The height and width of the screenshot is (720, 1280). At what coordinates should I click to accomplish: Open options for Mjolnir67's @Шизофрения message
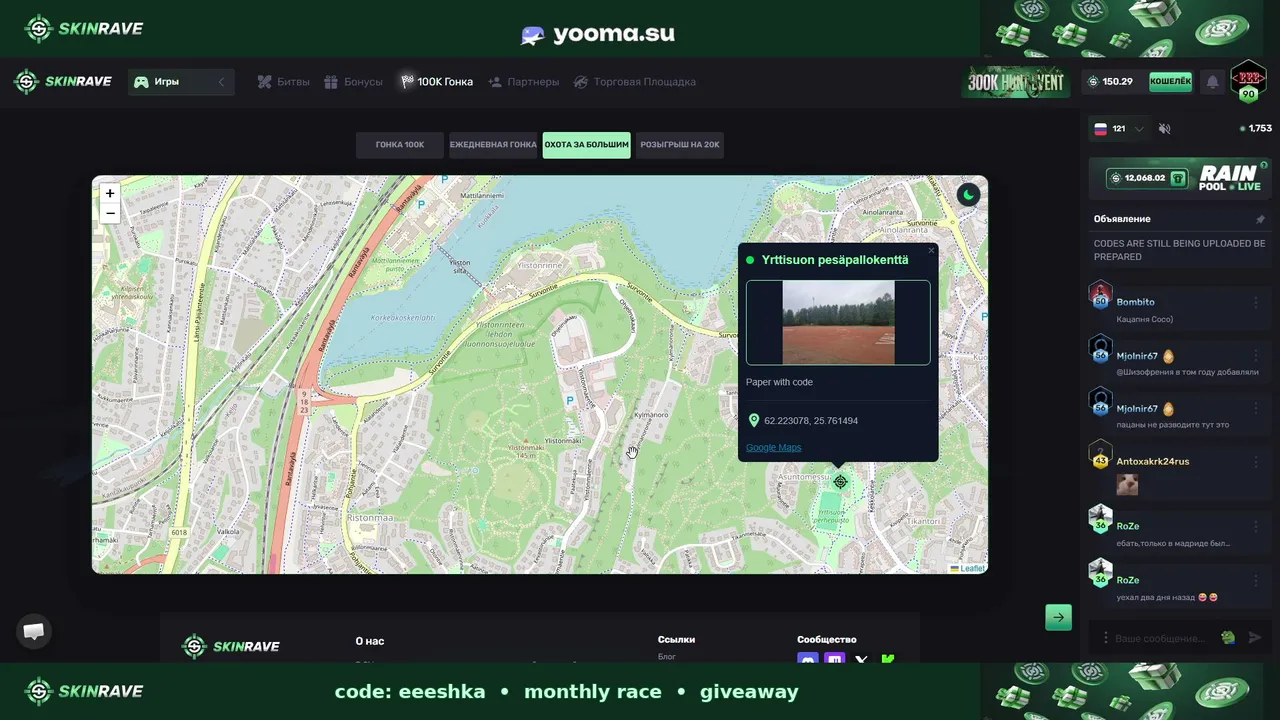coord(1256,356)
